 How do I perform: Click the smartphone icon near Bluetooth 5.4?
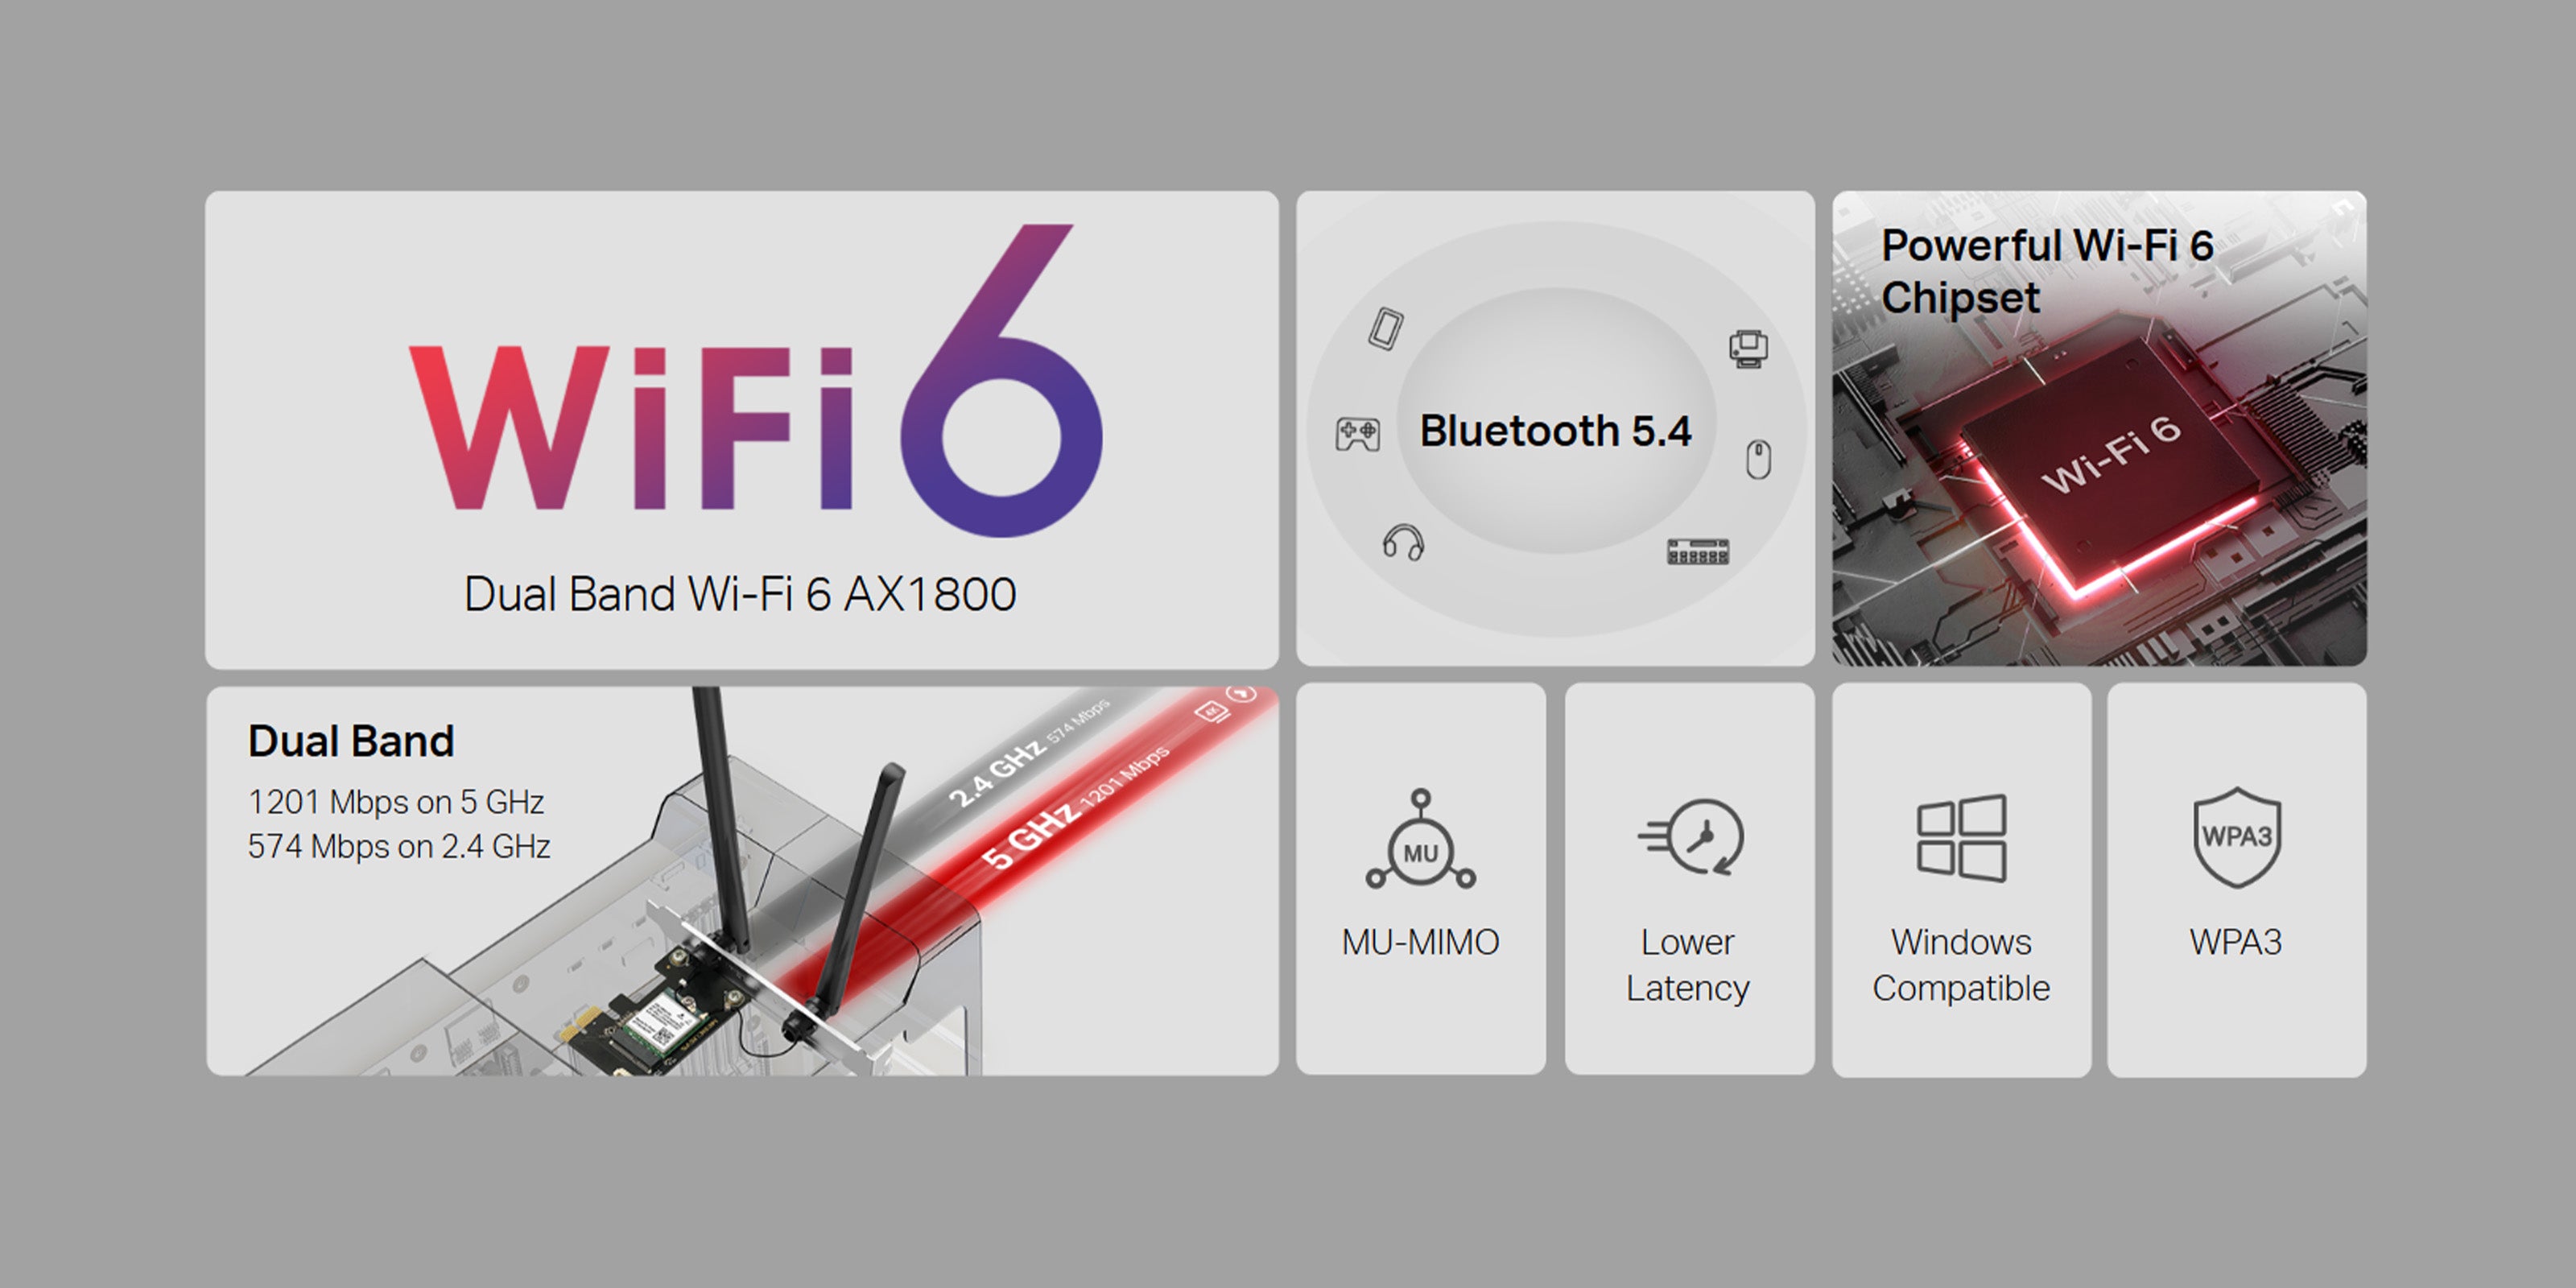tap(1386, 328)
